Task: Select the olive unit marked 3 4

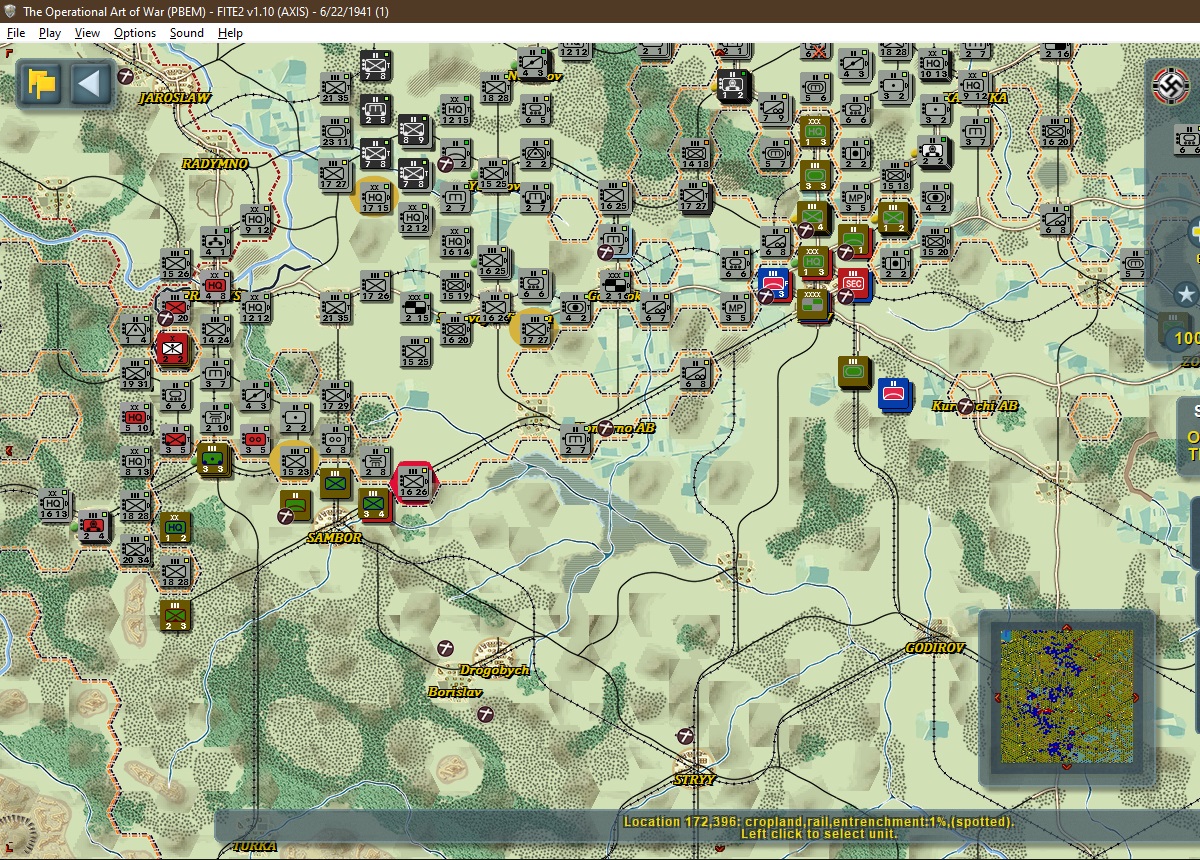Action: point(374,504)
